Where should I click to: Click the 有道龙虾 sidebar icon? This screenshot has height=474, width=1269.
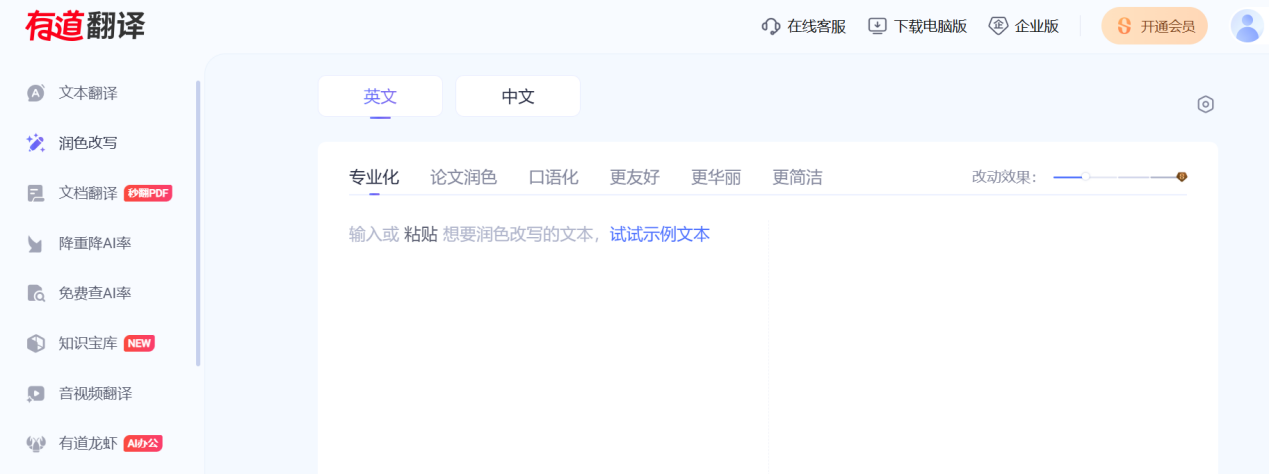tap(36, 443)
